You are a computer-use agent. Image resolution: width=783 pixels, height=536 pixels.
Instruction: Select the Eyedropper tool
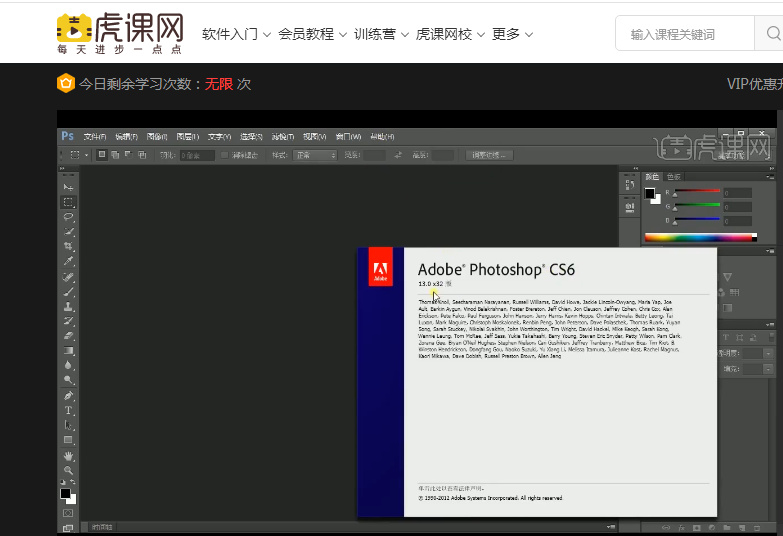click(x=68, y=261)
